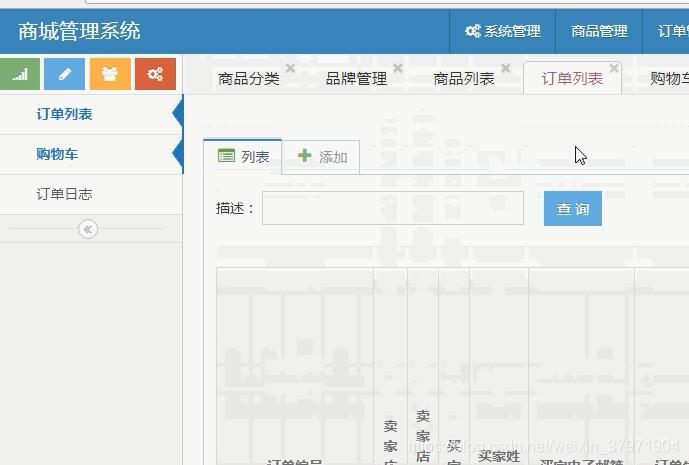Click the 商城管理系统 title logo
Image resolution: width=689 pixels, height=465 pixels.
[79, 31]
